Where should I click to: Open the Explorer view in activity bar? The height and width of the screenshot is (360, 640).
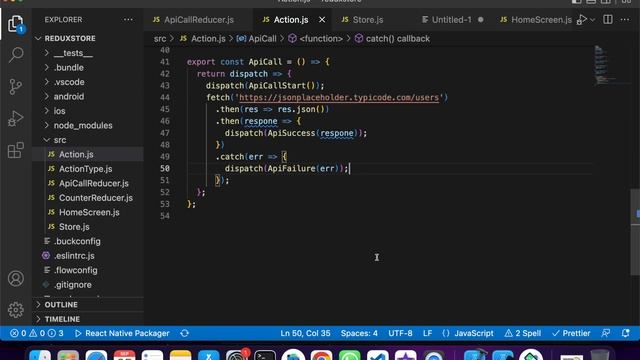16,24
